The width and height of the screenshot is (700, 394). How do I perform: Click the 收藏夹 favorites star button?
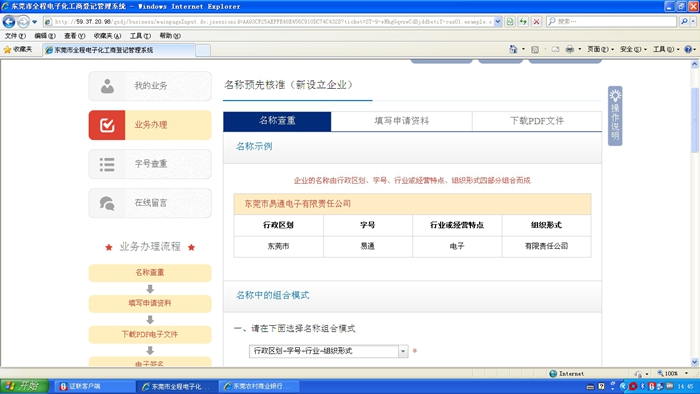pyautogui.click(x=18, y=50)
